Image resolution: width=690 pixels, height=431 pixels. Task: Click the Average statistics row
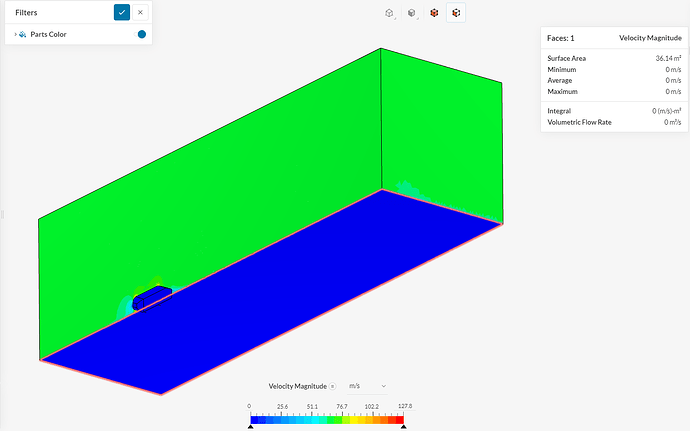point(614,80)
